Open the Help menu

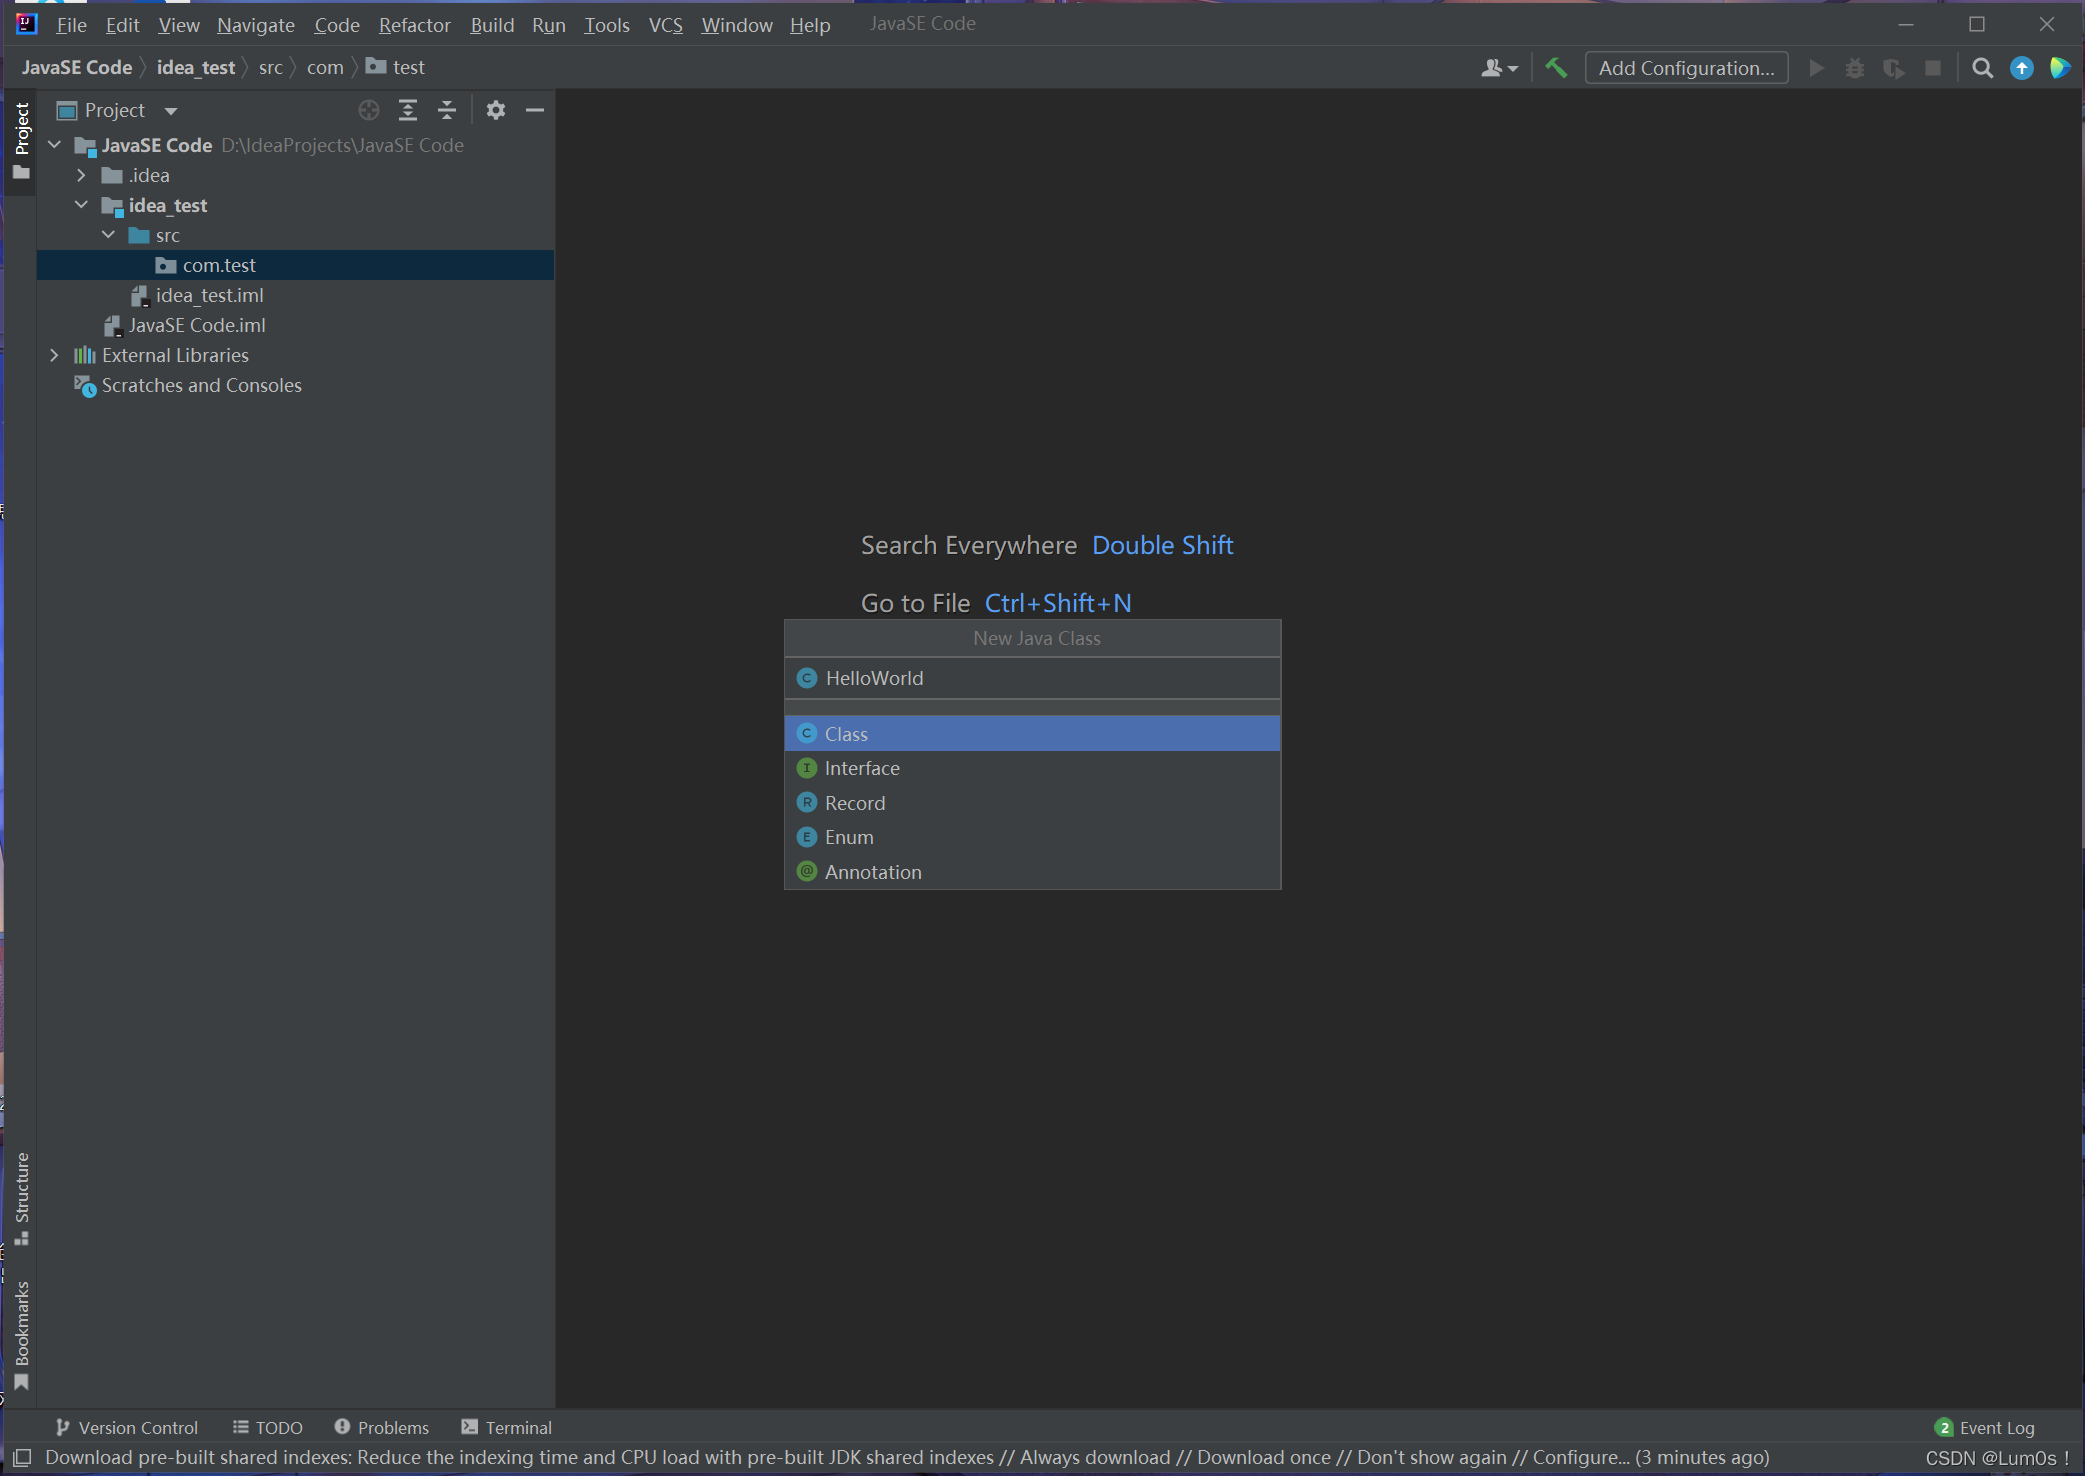coord(810,24)
